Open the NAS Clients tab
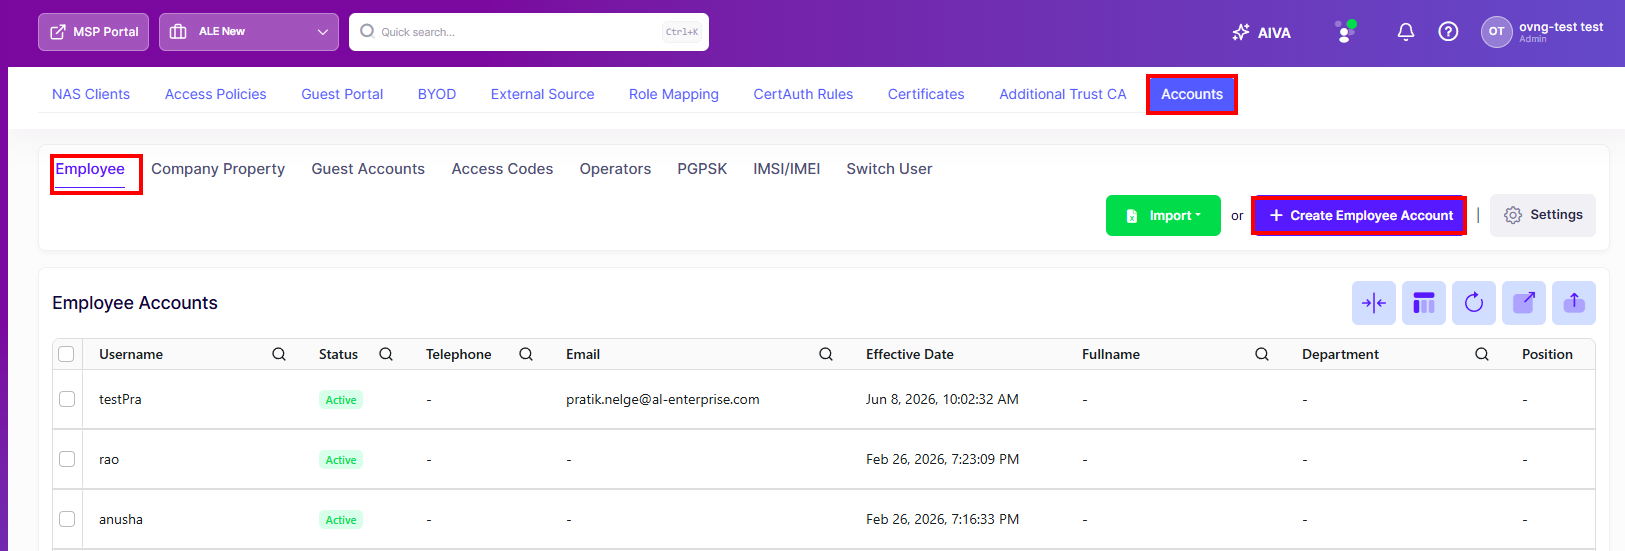Screen dimensions: 1625x551 click(91, 94)
